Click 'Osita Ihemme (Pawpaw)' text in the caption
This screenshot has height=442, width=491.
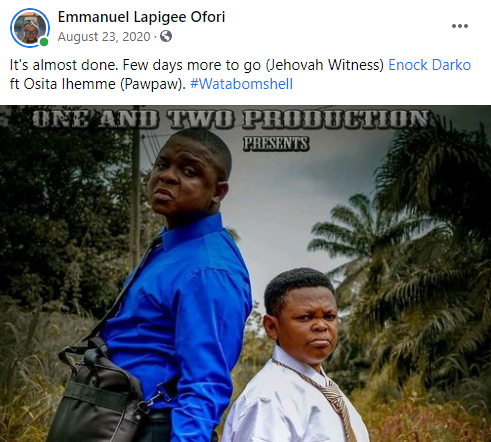(x=104, y=84)
